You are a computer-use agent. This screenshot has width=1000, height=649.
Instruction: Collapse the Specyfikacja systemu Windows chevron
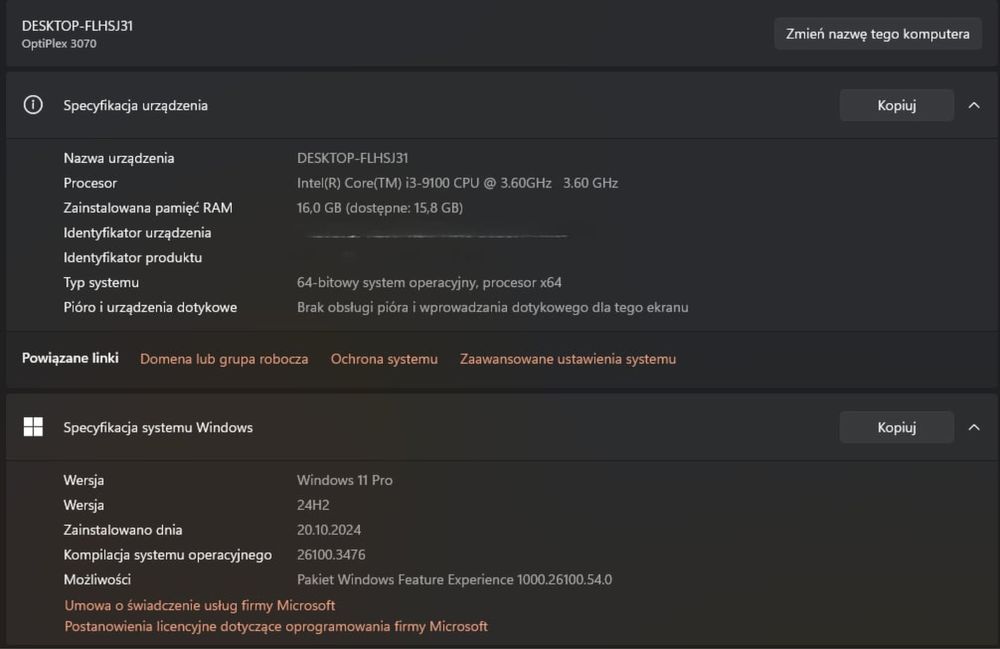click(974, 427)
